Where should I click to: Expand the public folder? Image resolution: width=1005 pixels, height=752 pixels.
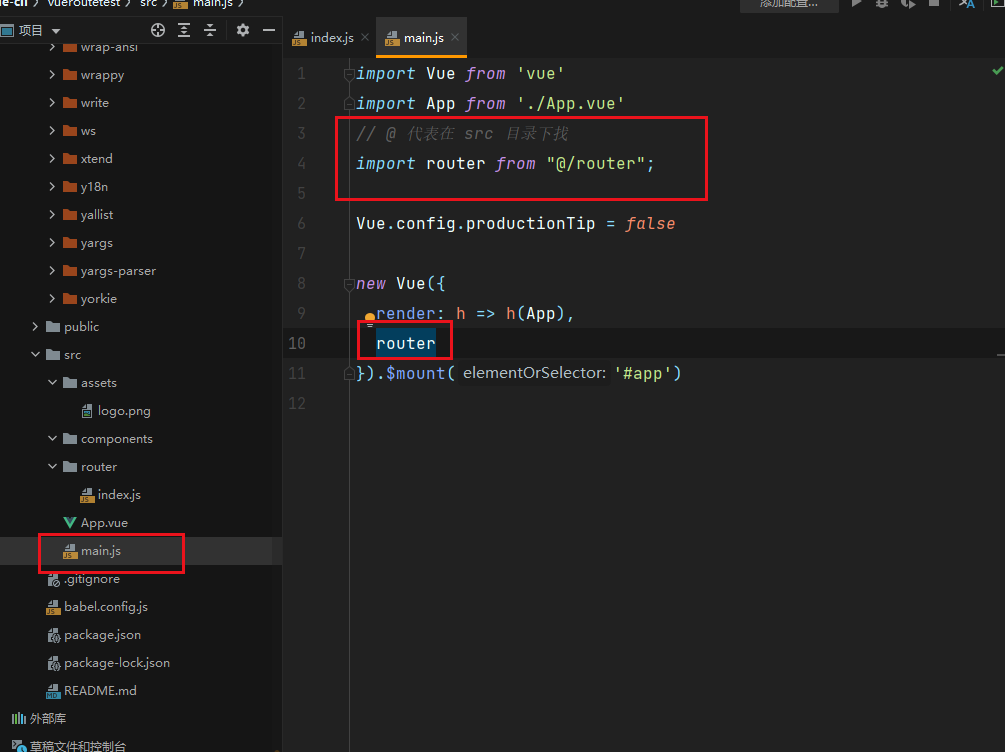36,326
